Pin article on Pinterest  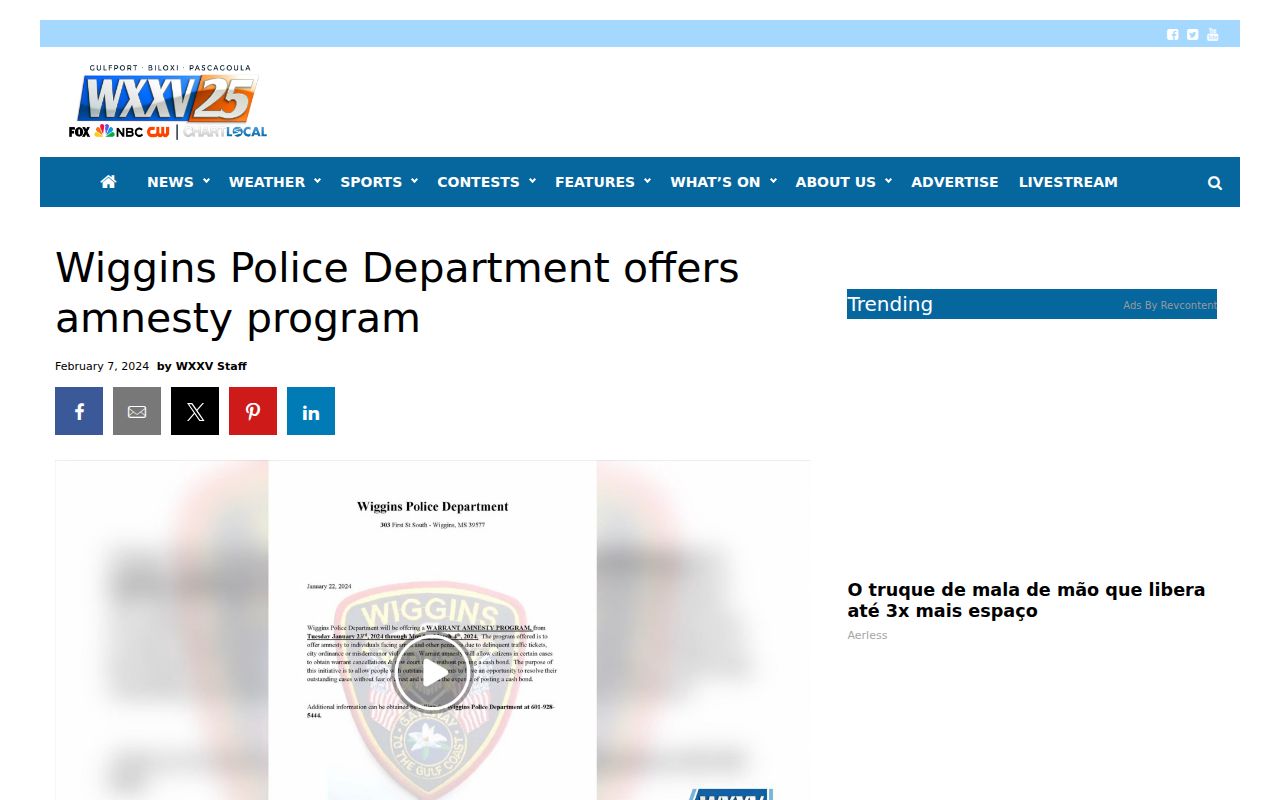(253, 411)
